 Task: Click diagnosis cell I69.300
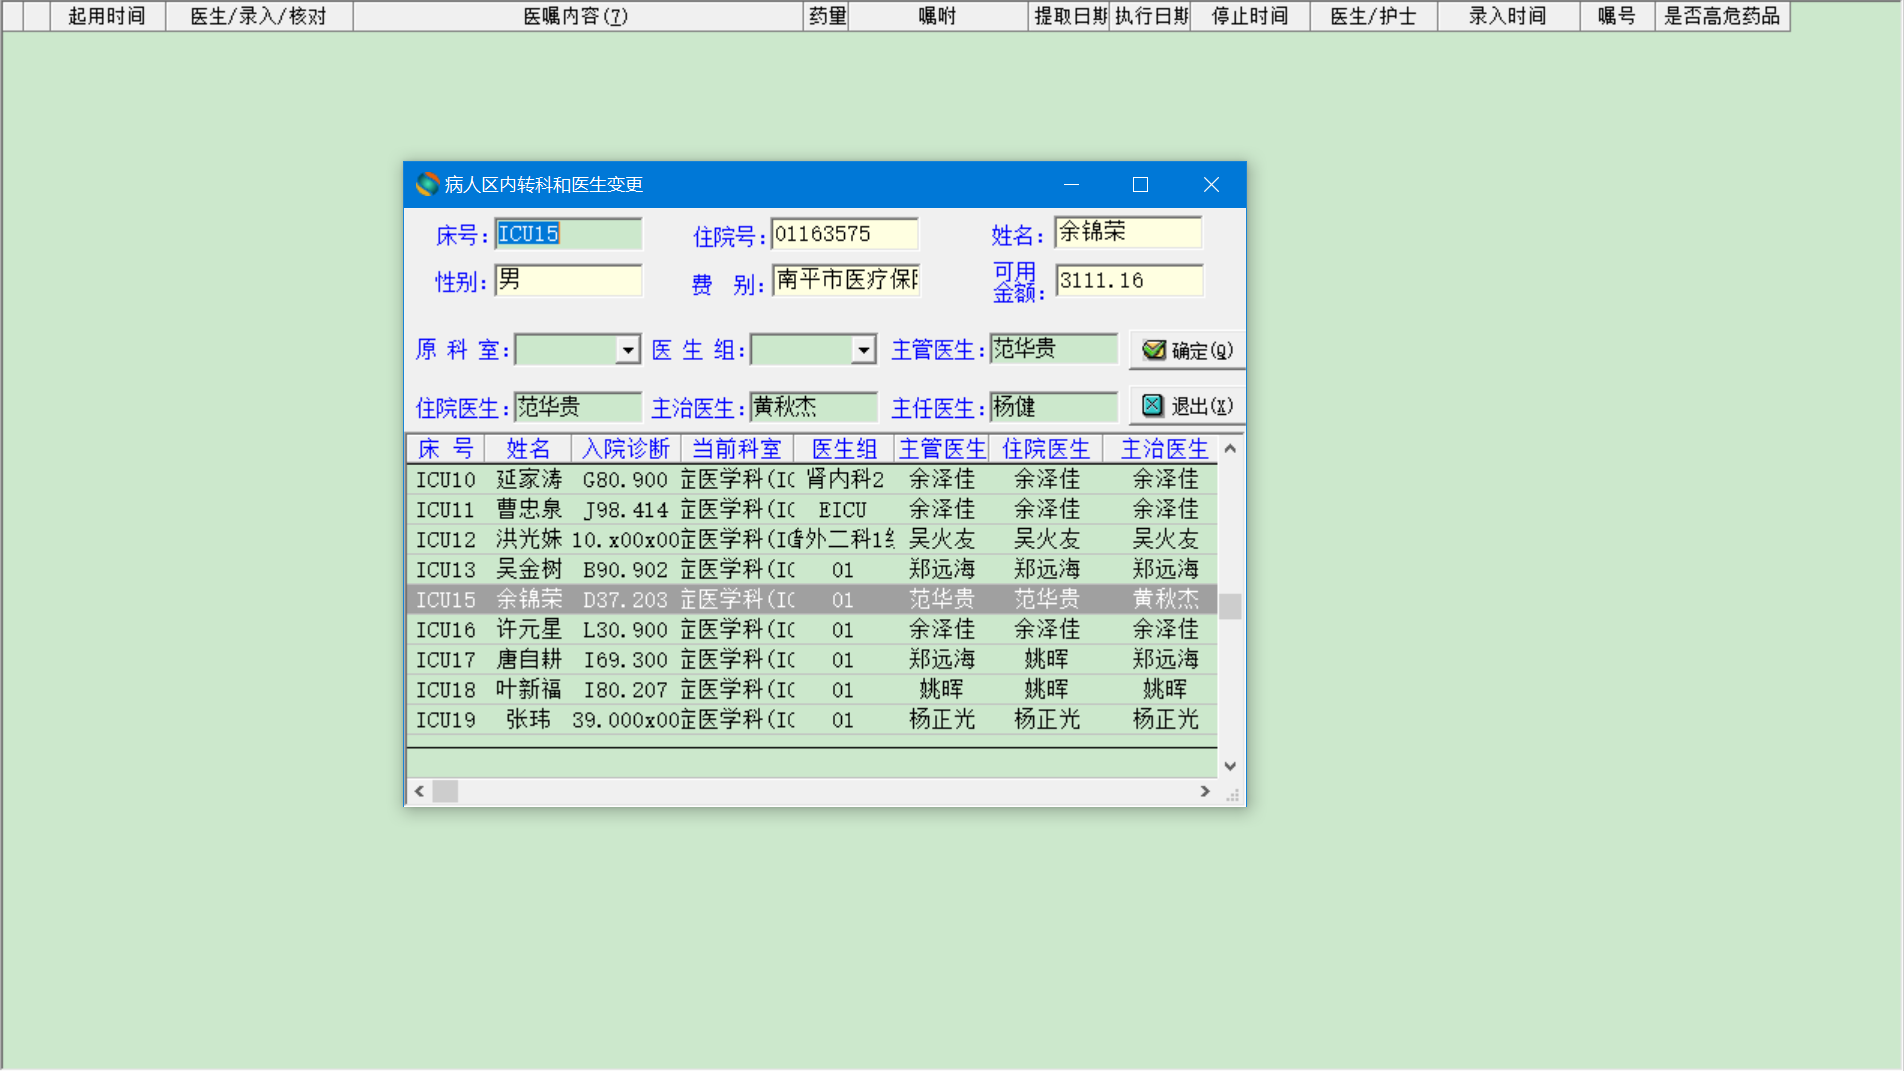625,660
